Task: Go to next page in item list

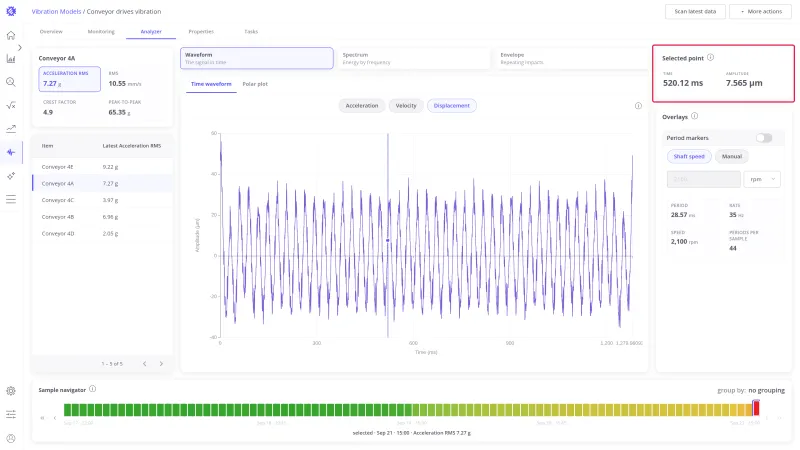Action: click(x=161, y=364)
